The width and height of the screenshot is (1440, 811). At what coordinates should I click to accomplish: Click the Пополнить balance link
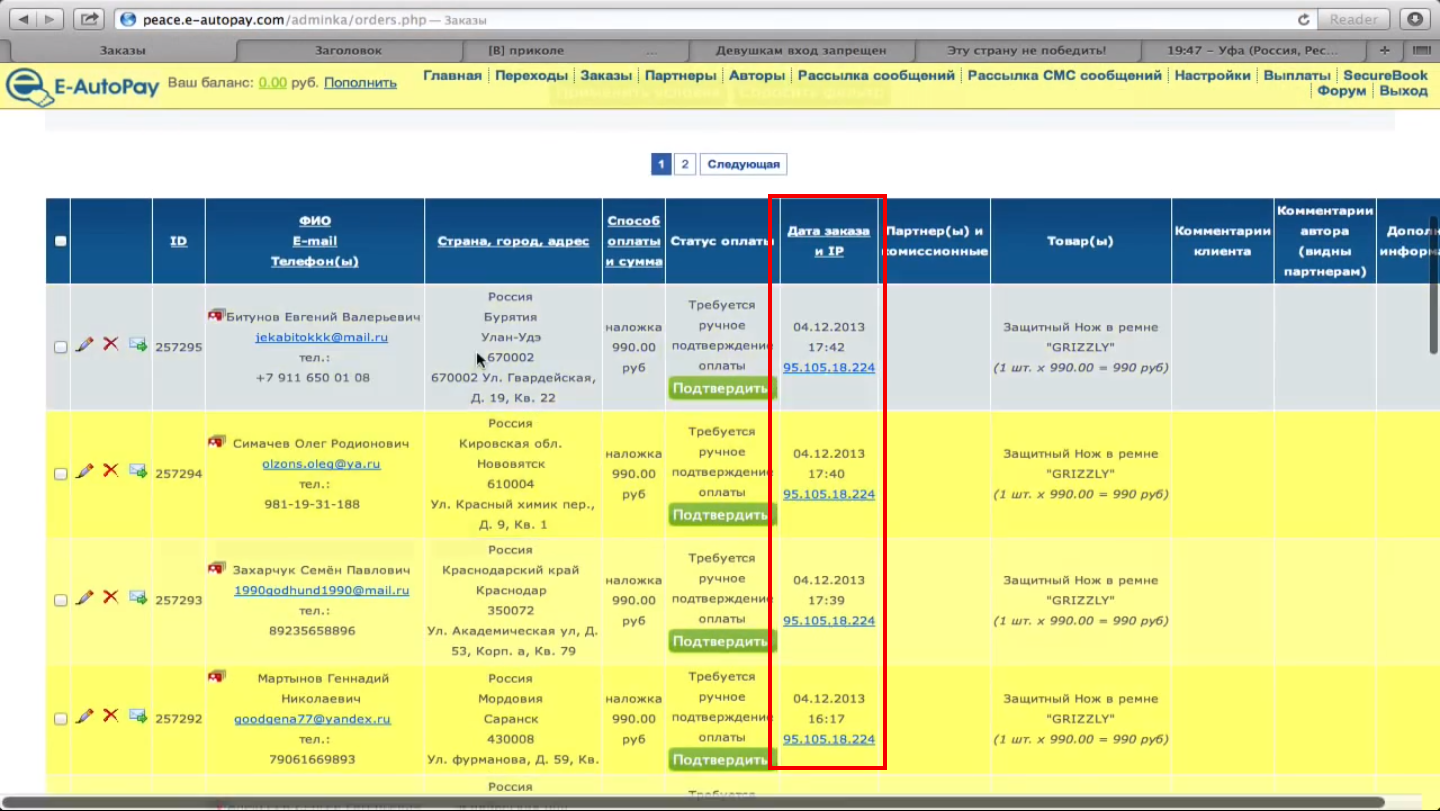(360, 83)
